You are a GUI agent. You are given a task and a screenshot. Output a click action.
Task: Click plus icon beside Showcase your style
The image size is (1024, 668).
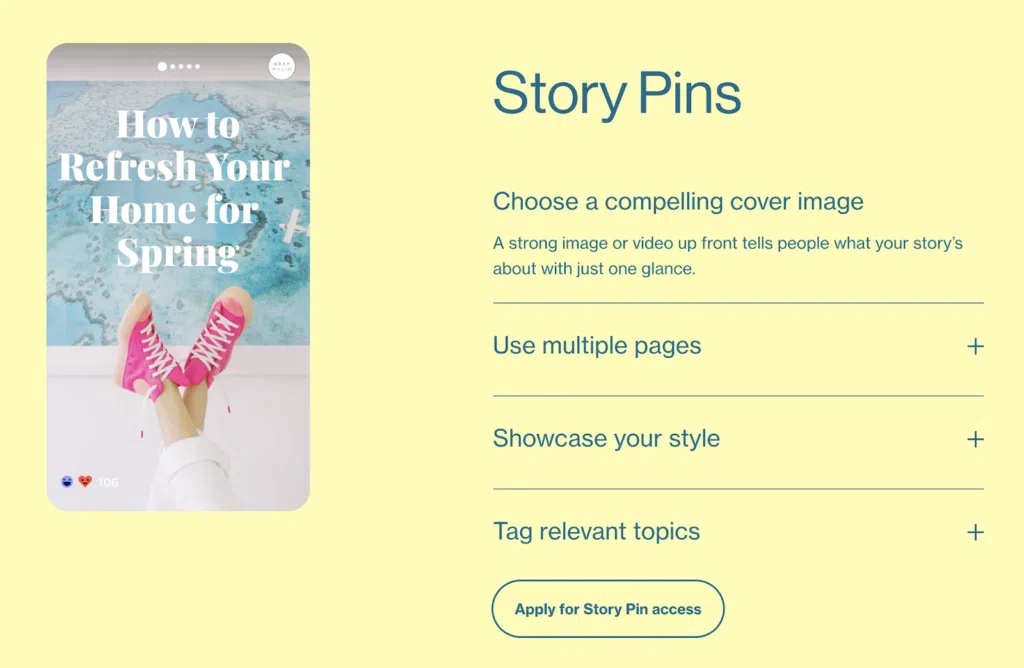pyautogui.click(x=975, y=439)
